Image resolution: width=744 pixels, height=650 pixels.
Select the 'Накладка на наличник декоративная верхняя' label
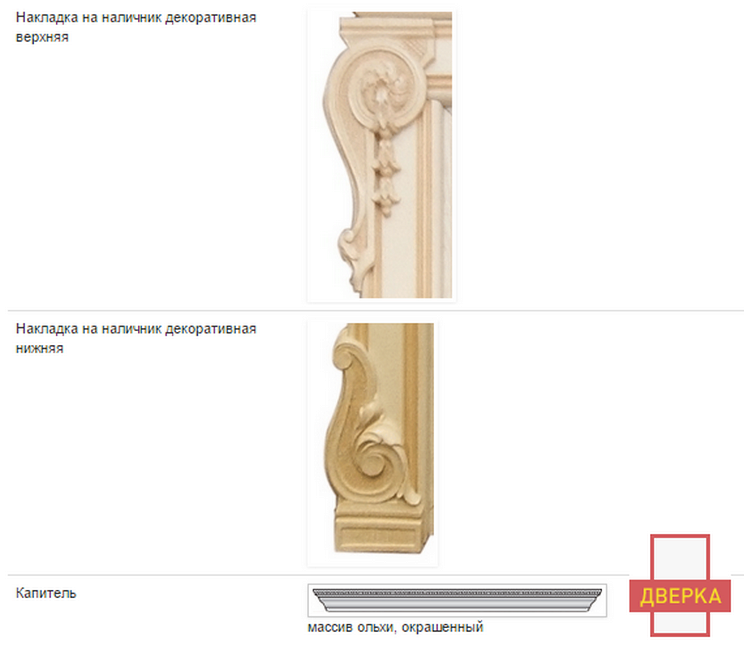[x=136, y=27]
